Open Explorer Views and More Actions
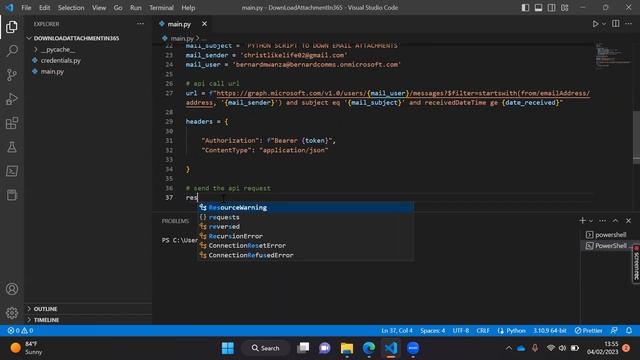Screen dimensions: 640x360 click(x=140, y=24)
